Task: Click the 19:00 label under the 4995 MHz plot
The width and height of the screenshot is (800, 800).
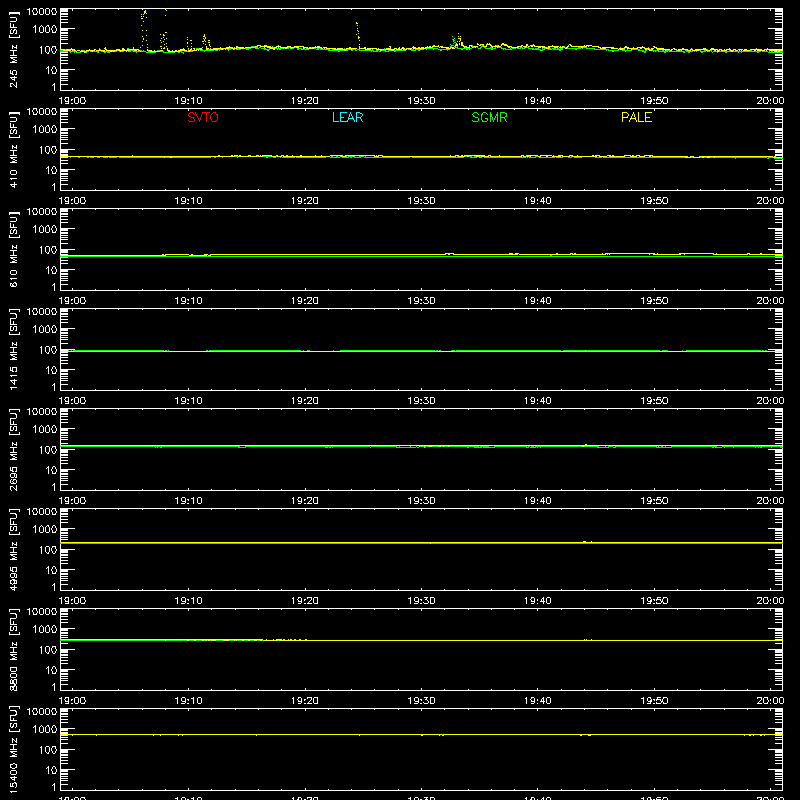Action: pos(72,601)
